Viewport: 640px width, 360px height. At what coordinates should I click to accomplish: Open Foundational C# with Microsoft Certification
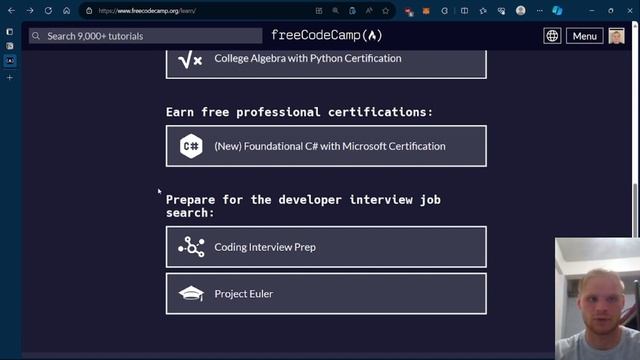click(326, 146)
